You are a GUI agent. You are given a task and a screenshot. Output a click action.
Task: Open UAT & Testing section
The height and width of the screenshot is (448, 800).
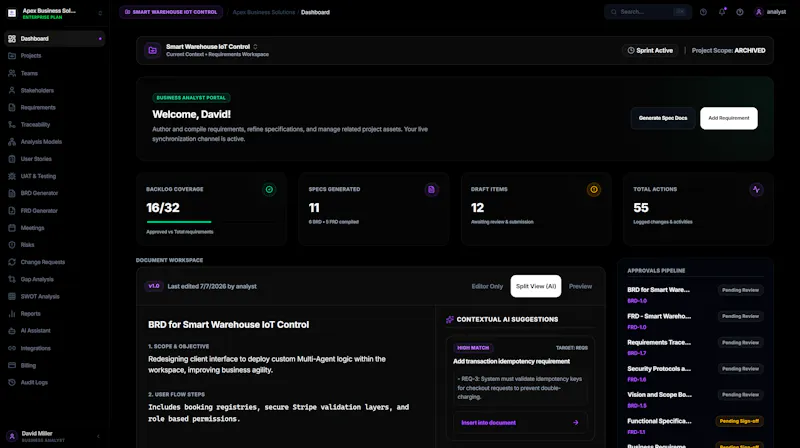(x=54, y=176)
